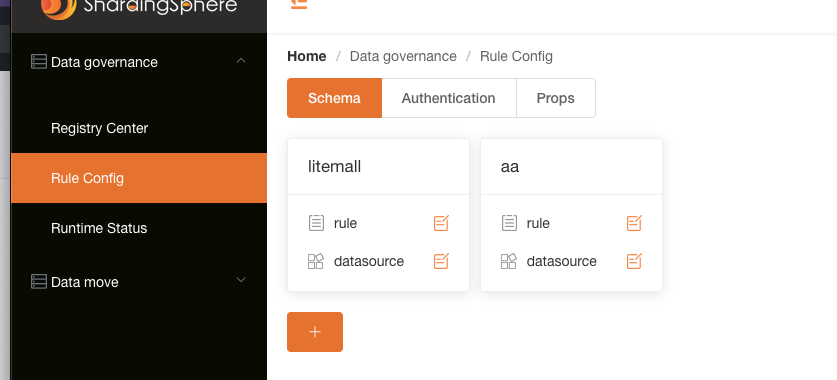Click datasource label in aa card
The width and height of the screenshot is (837, 380).
(x=562, y=261)
